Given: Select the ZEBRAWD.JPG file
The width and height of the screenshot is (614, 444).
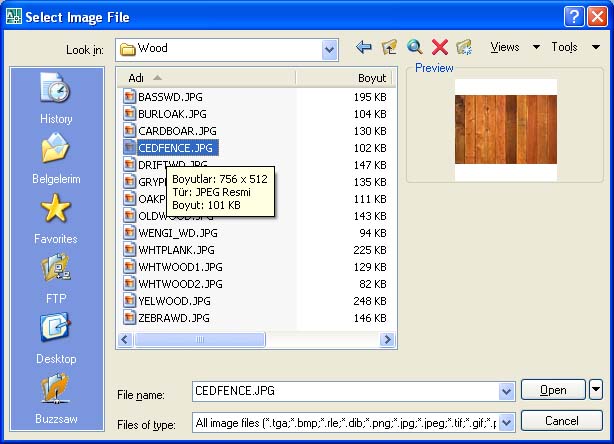Looking at the screenshot, I should pos(173,318).
